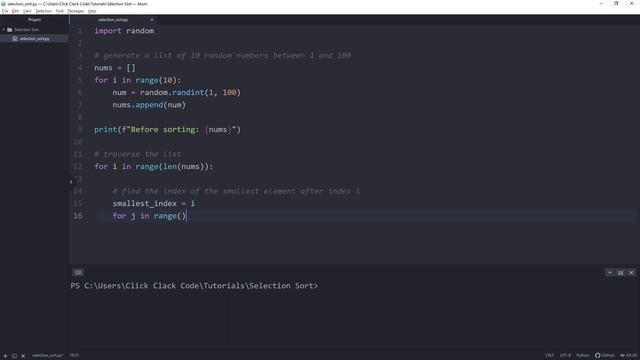This screenshot has width=640, height=360.
Task: Click the print Before sorting line
Action: (x=167, y=129)
